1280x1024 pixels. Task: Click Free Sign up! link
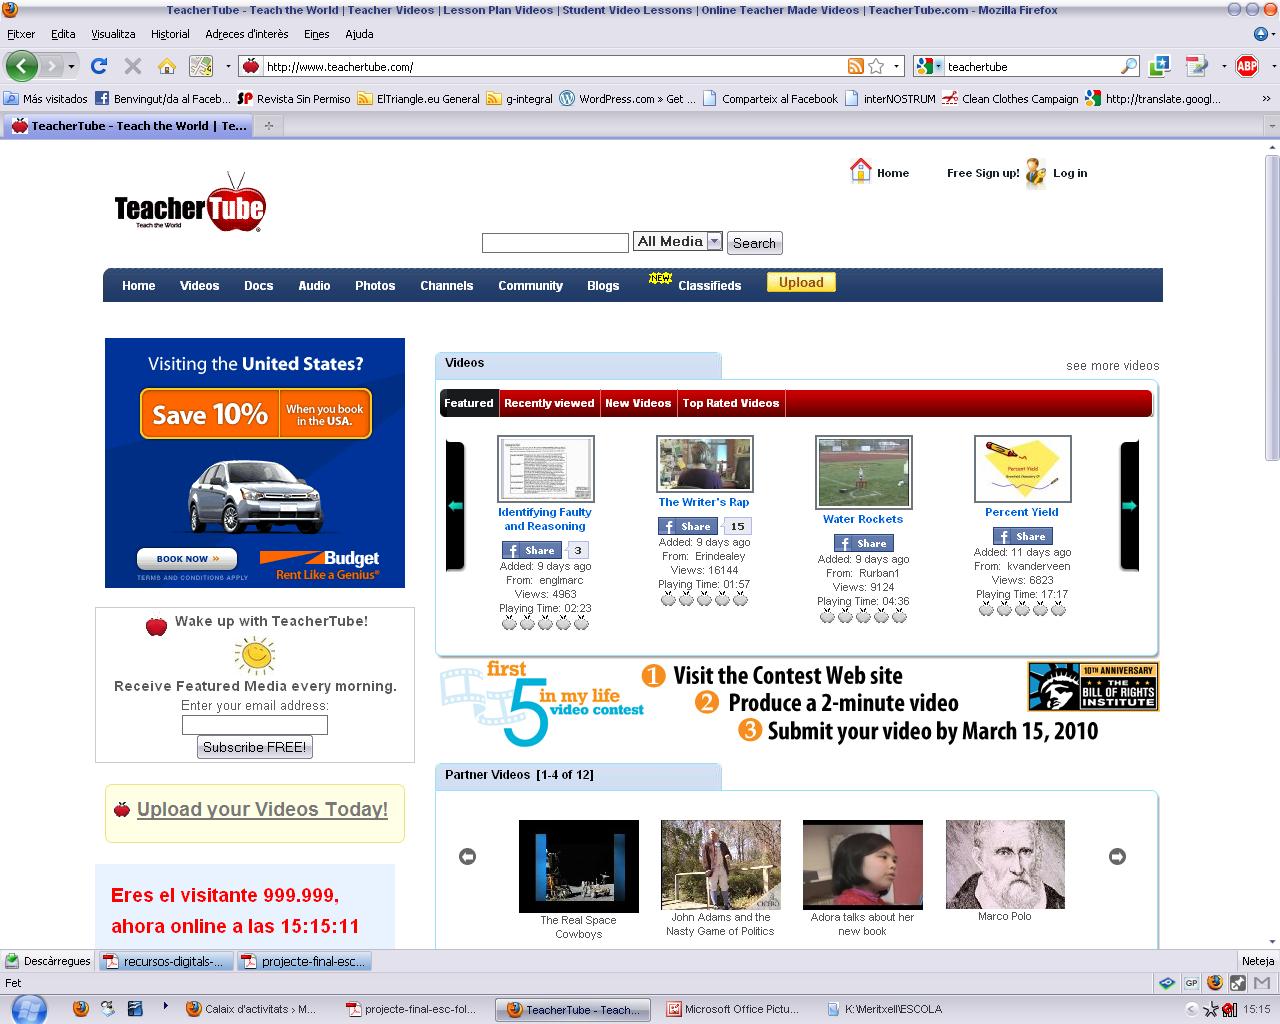tap(983, 173)
